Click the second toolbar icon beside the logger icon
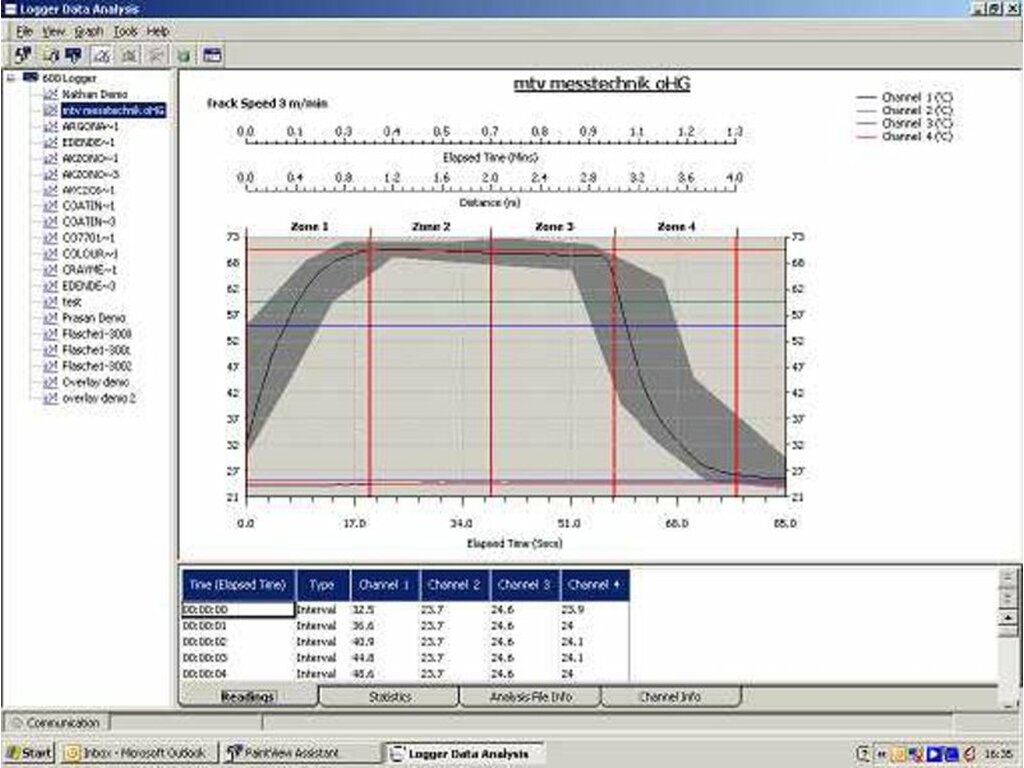Viewport: 1024px width, 768px height. point(50,56)
